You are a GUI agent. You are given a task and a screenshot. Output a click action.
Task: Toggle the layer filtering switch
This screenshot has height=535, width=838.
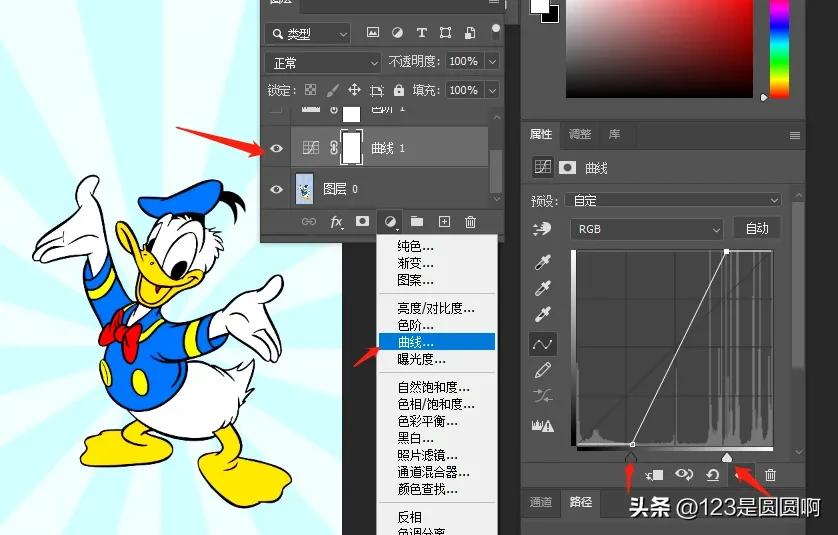pyautogui.click(x=496, y=32)
